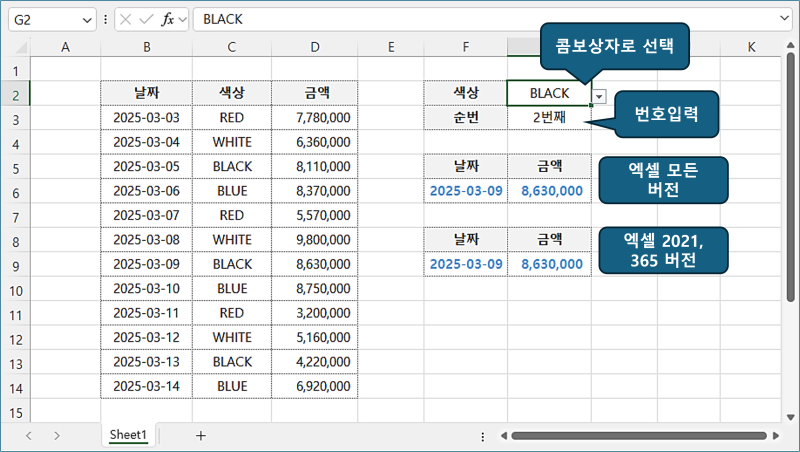Select cell containing 2번째

[x=549, y=118]
